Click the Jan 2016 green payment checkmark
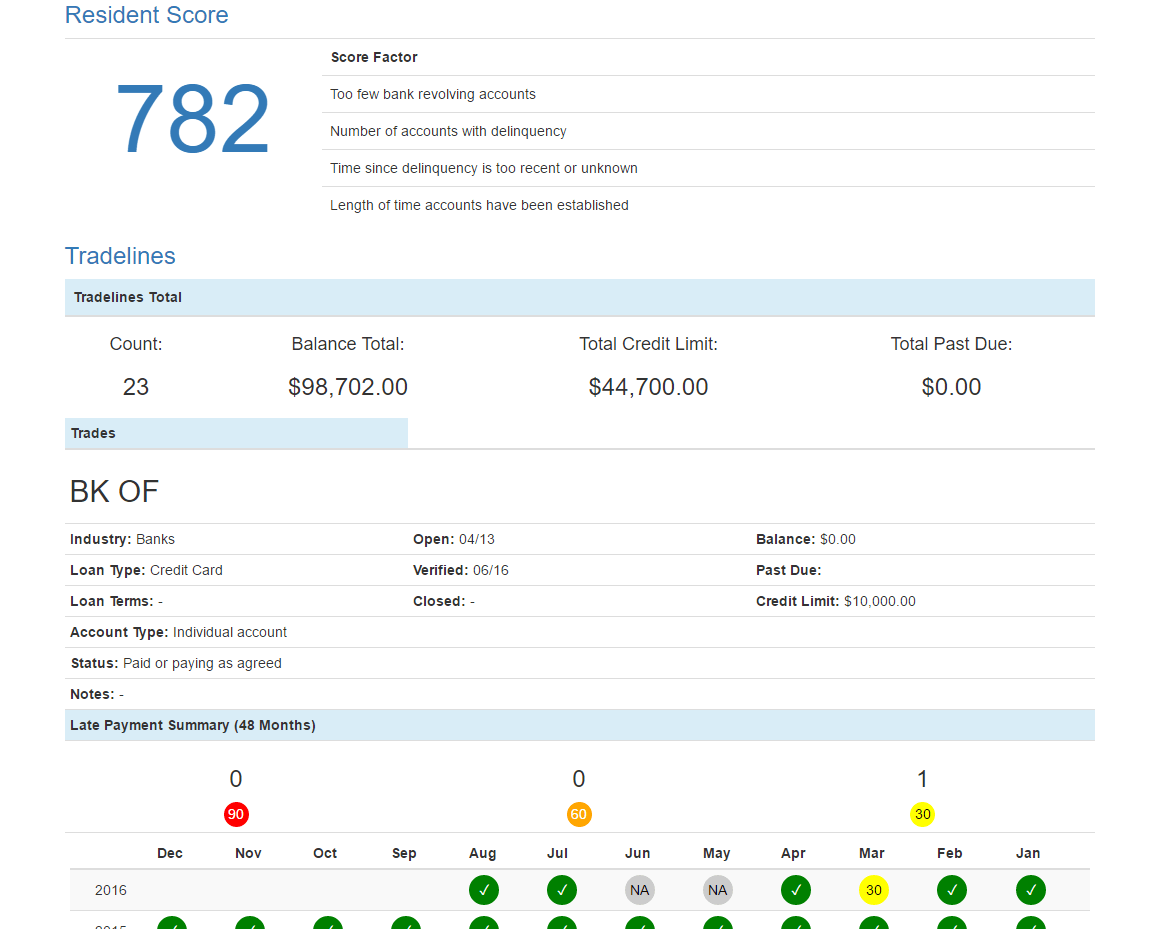This screenshot has width=1159, height=929. point(1030,890)
